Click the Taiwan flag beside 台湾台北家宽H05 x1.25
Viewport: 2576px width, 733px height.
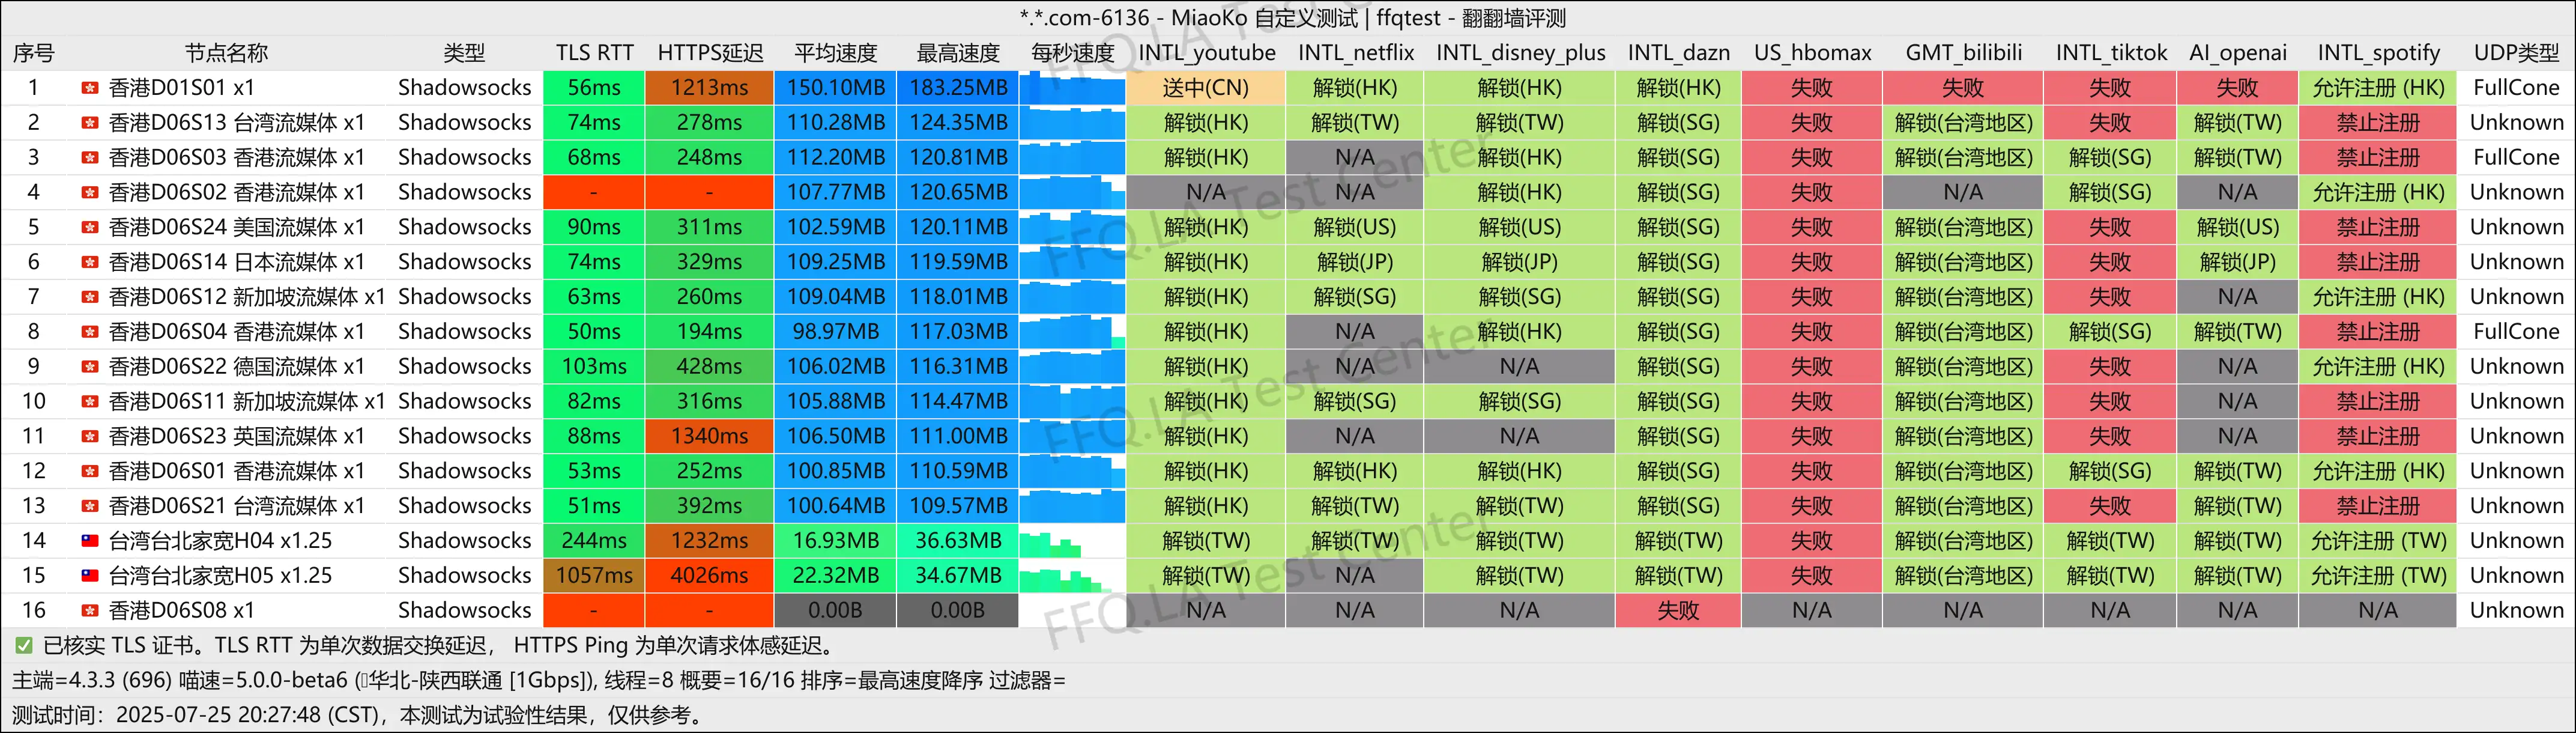tap(89, 576)
